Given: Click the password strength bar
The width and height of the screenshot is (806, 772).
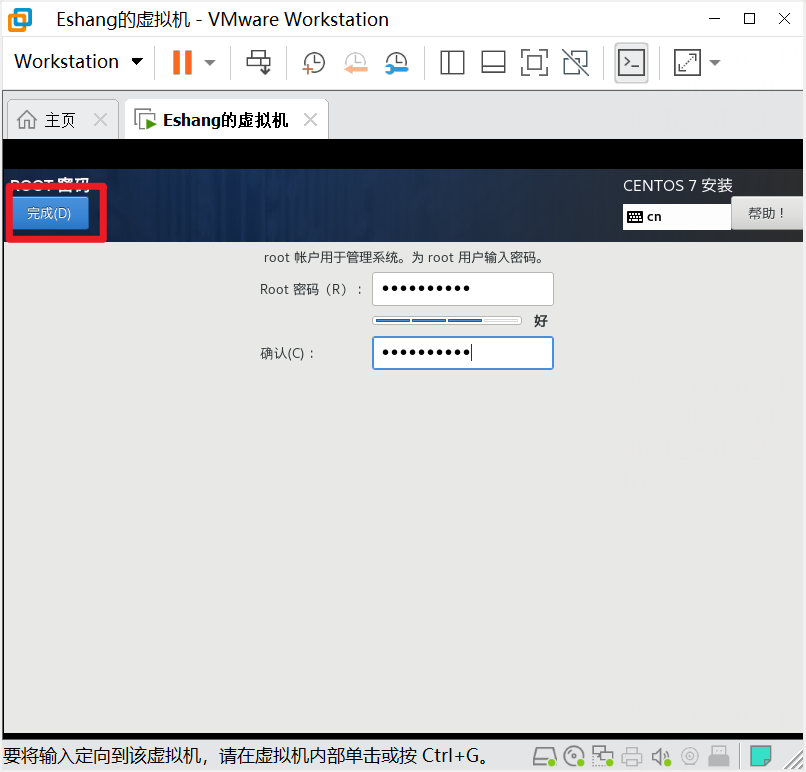Looking at the screenshot, I should [447, 321].
